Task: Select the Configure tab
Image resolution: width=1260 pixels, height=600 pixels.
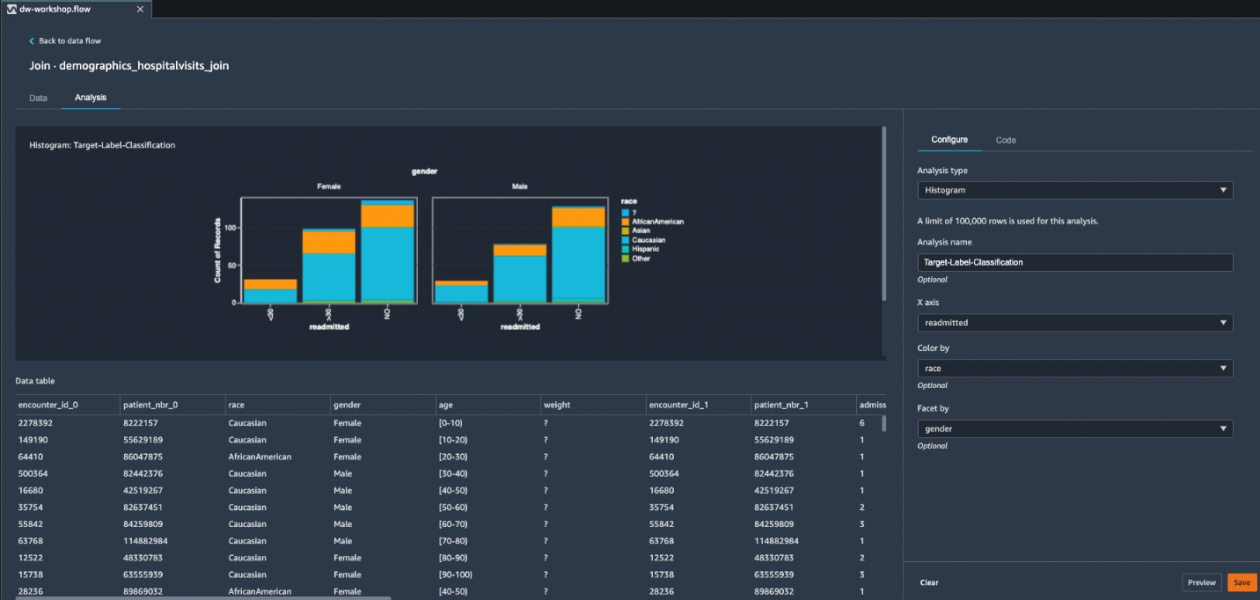Action: [x=950, y=139]
